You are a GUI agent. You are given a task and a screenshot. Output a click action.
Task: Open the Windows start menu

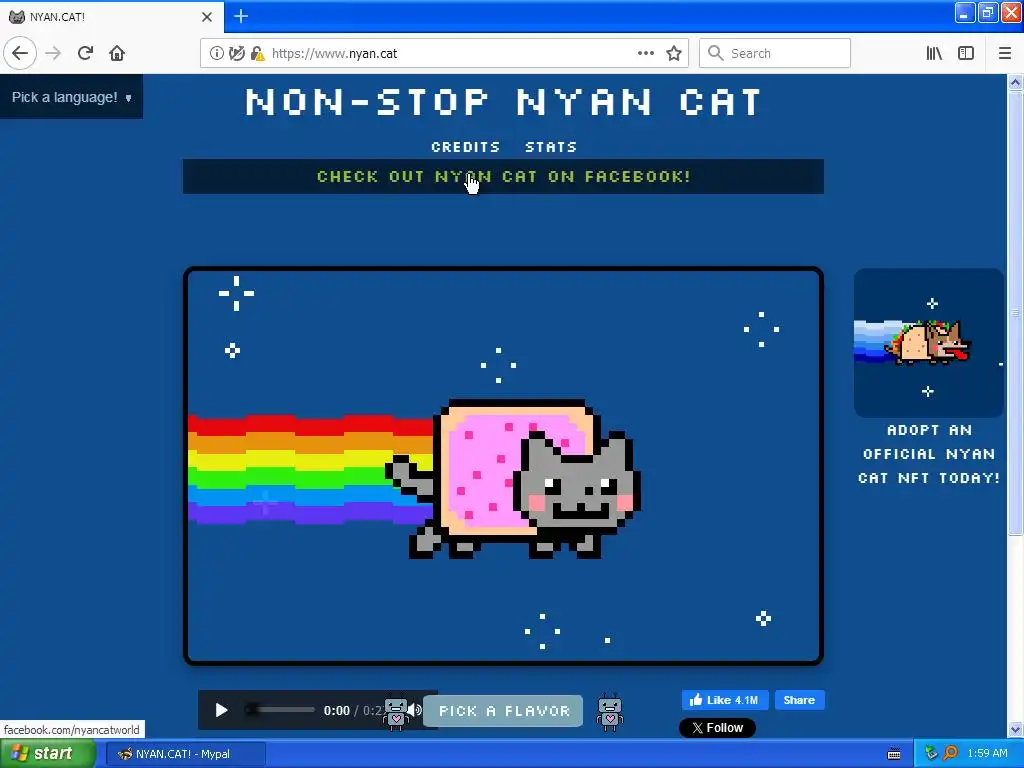(48, 754)
